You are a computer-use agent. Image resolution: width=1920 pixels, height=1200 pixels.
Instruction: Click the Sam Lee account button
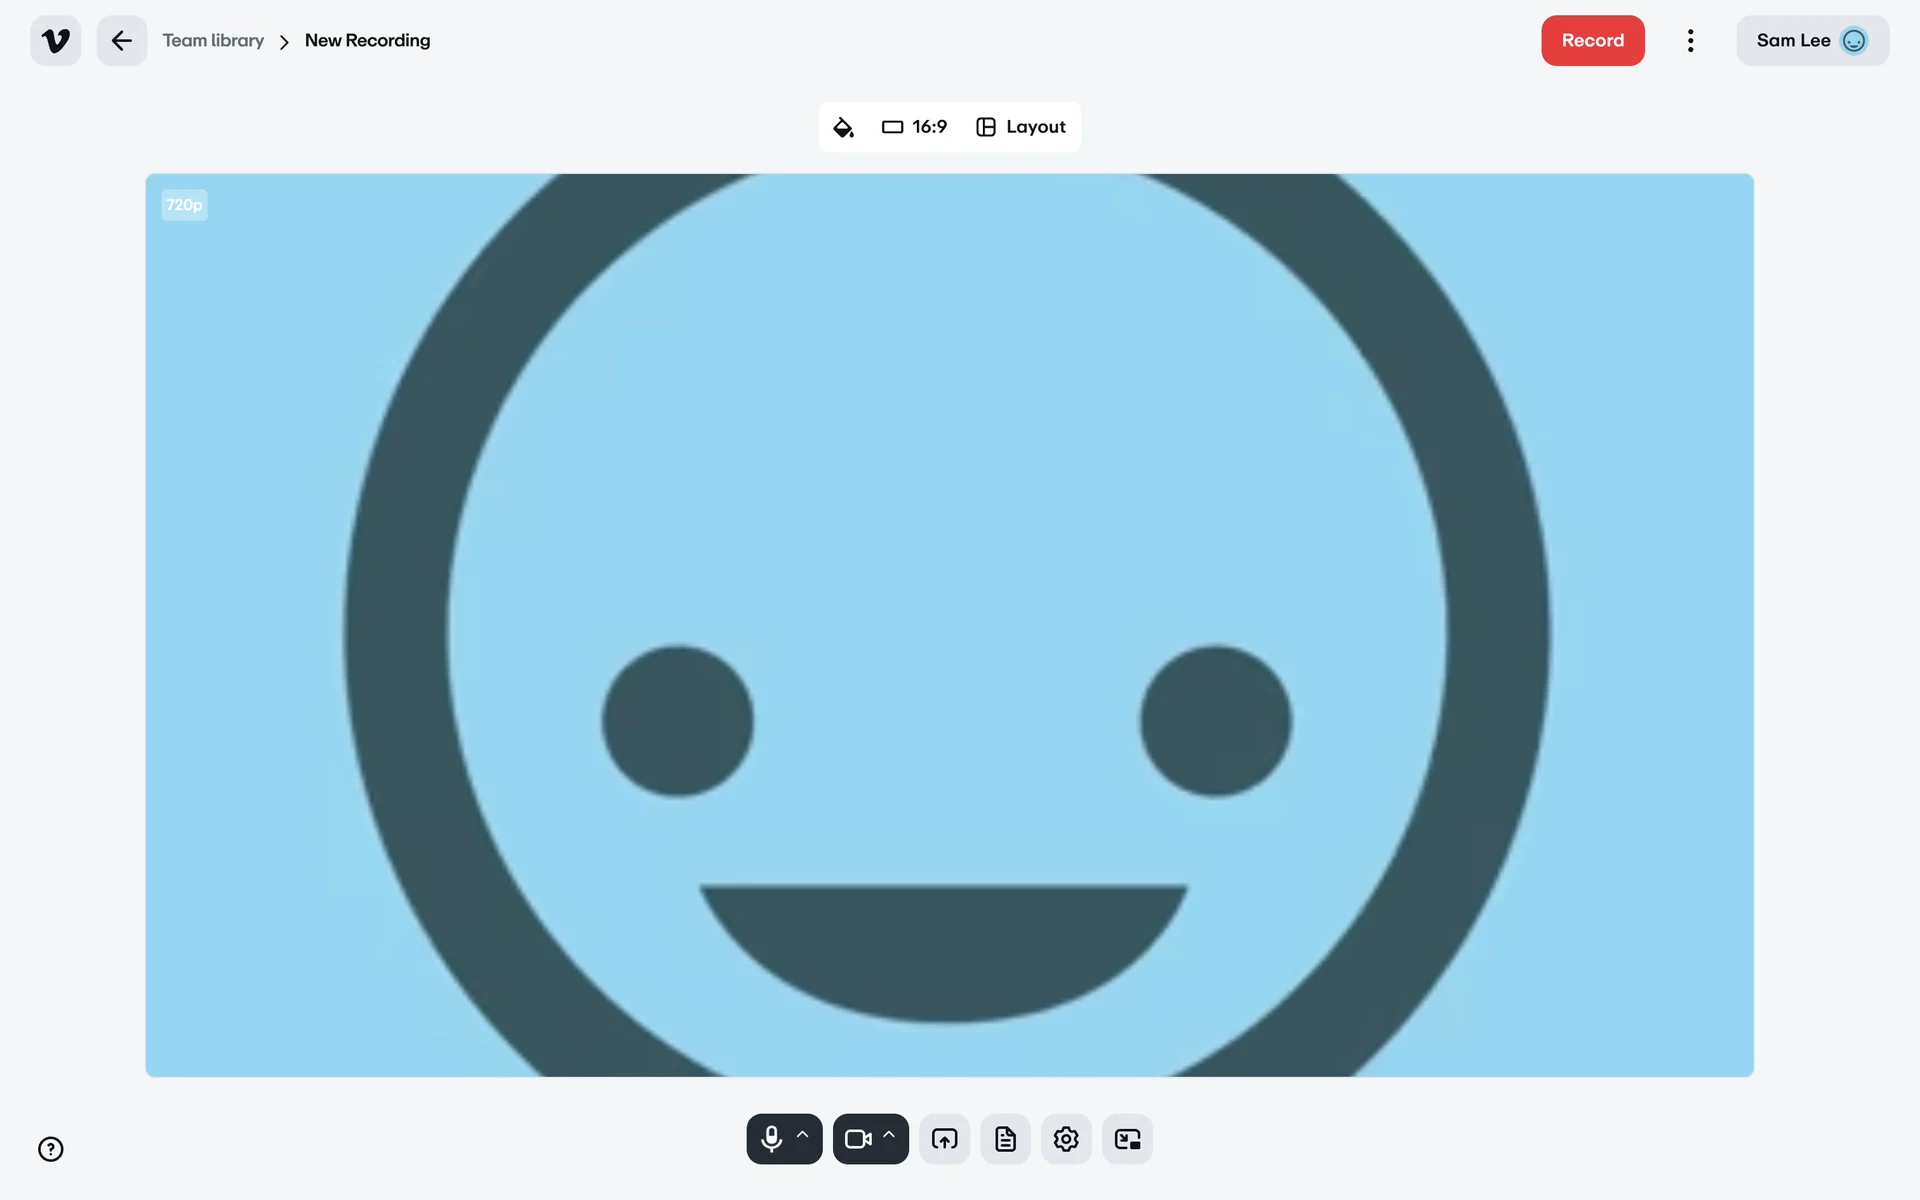point(1793,41)
